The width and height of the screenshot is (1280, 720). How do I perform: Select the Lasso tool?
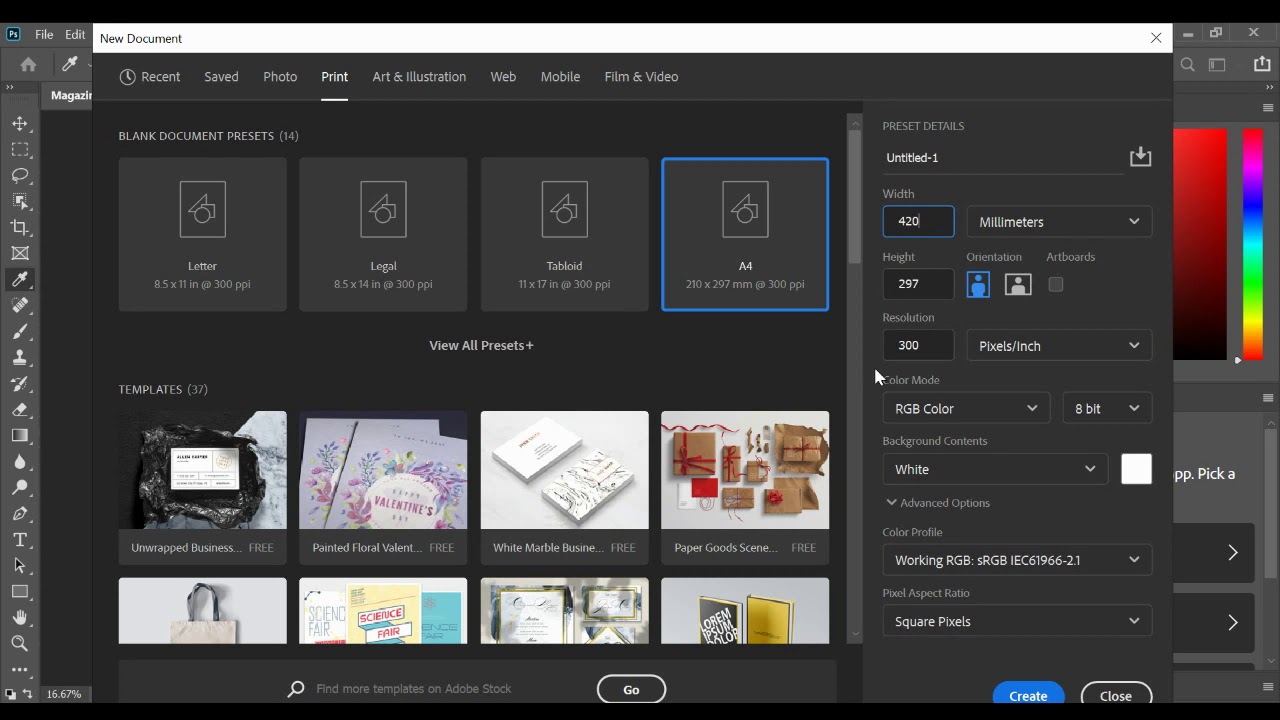pyautogui.click(x=20, y=175)
